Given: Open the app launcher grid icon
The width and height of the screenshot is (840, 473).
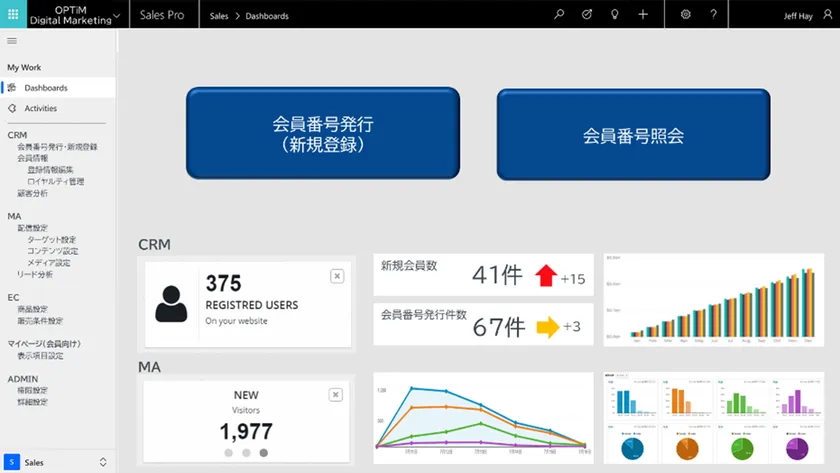Looking at the screenshot, I should coord(13,15).
